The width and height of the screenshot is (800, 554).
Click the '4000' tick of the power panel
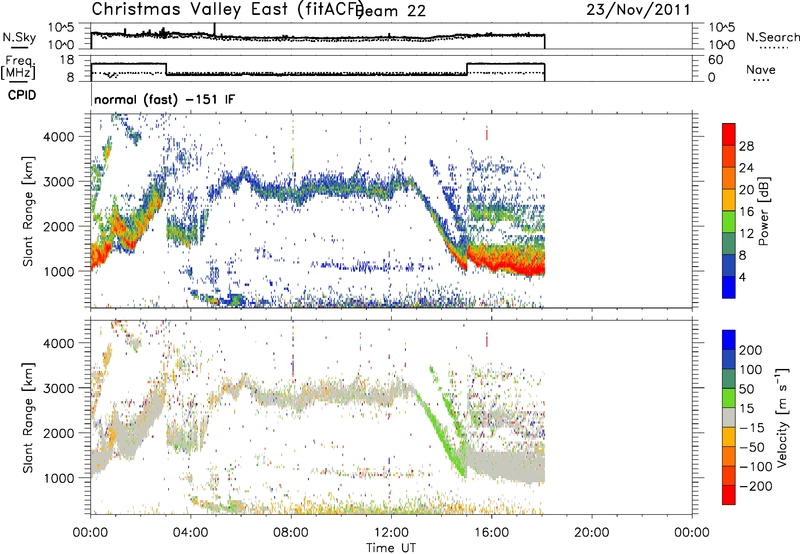pyautogui.click(x=59, y=137)
